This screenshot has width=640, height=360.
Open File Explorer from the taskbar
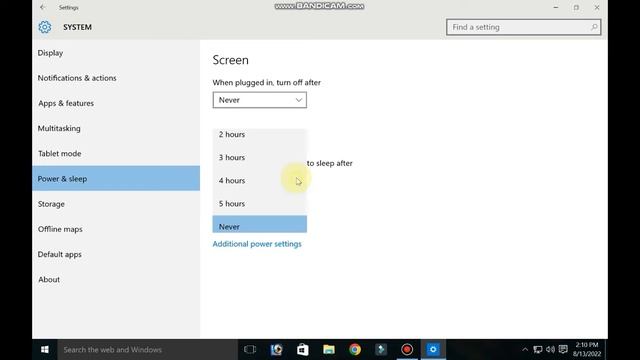point(329,350)
